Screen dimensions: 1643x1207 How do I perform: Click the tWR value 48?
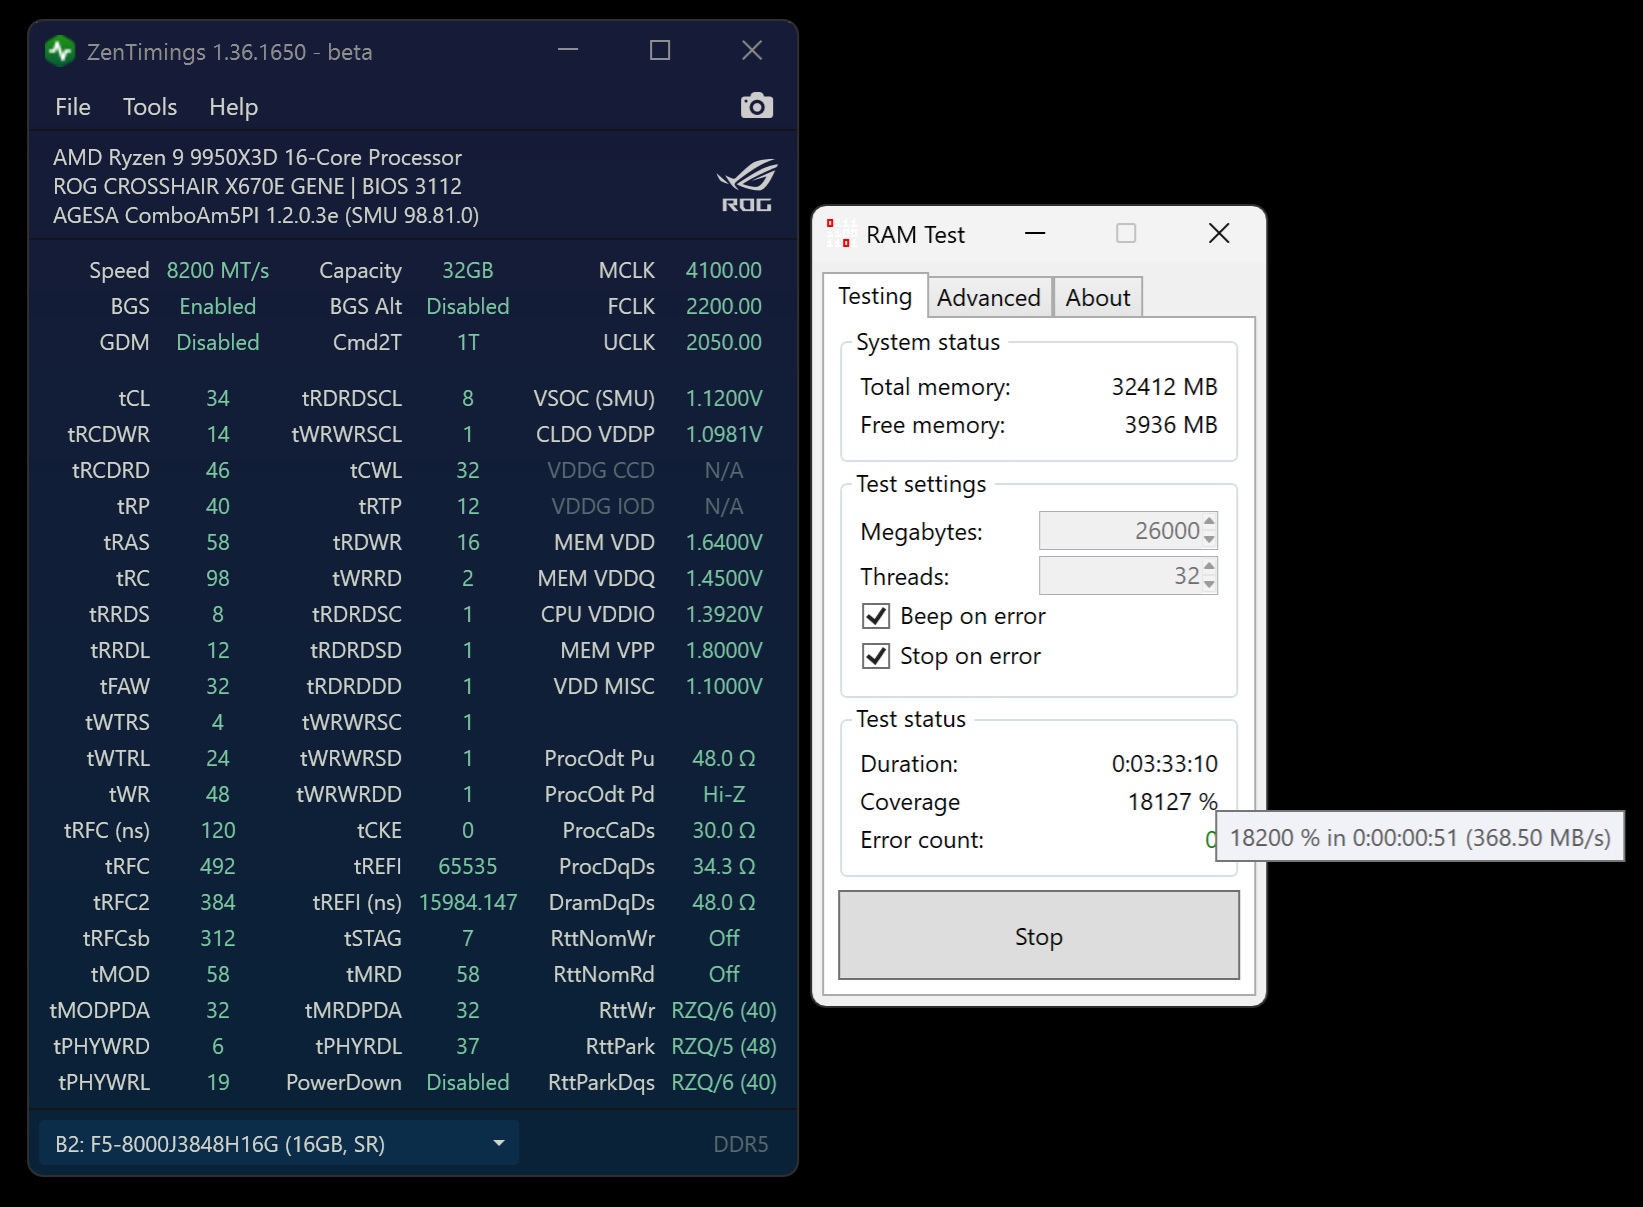pyautogui.click(x=218, y=795)
